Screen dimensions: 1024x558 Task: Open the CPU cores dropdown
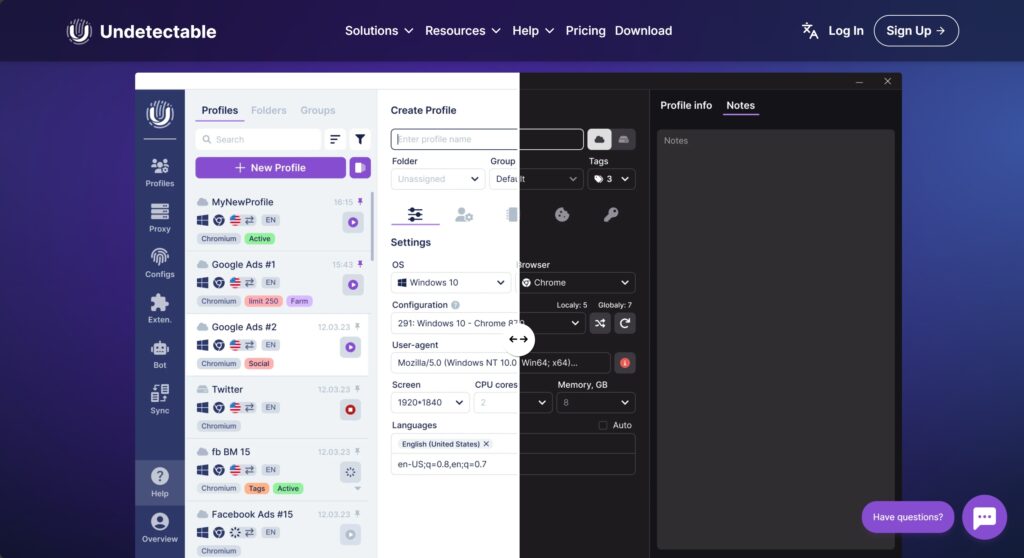point(513,402)
